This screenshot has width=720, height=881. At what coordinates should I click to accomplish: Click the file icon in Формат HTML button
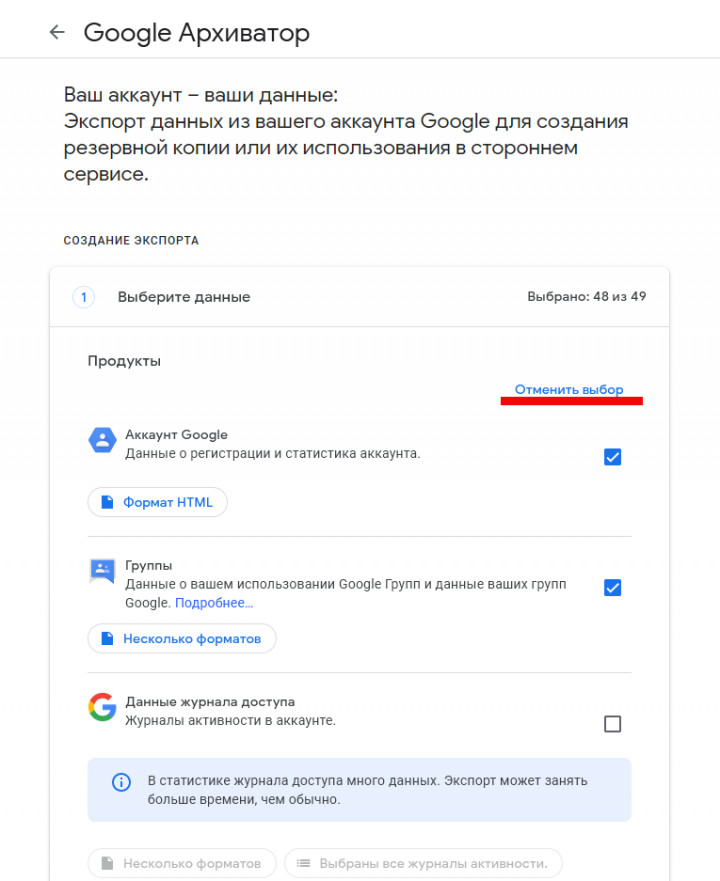[x=107, y=502]
